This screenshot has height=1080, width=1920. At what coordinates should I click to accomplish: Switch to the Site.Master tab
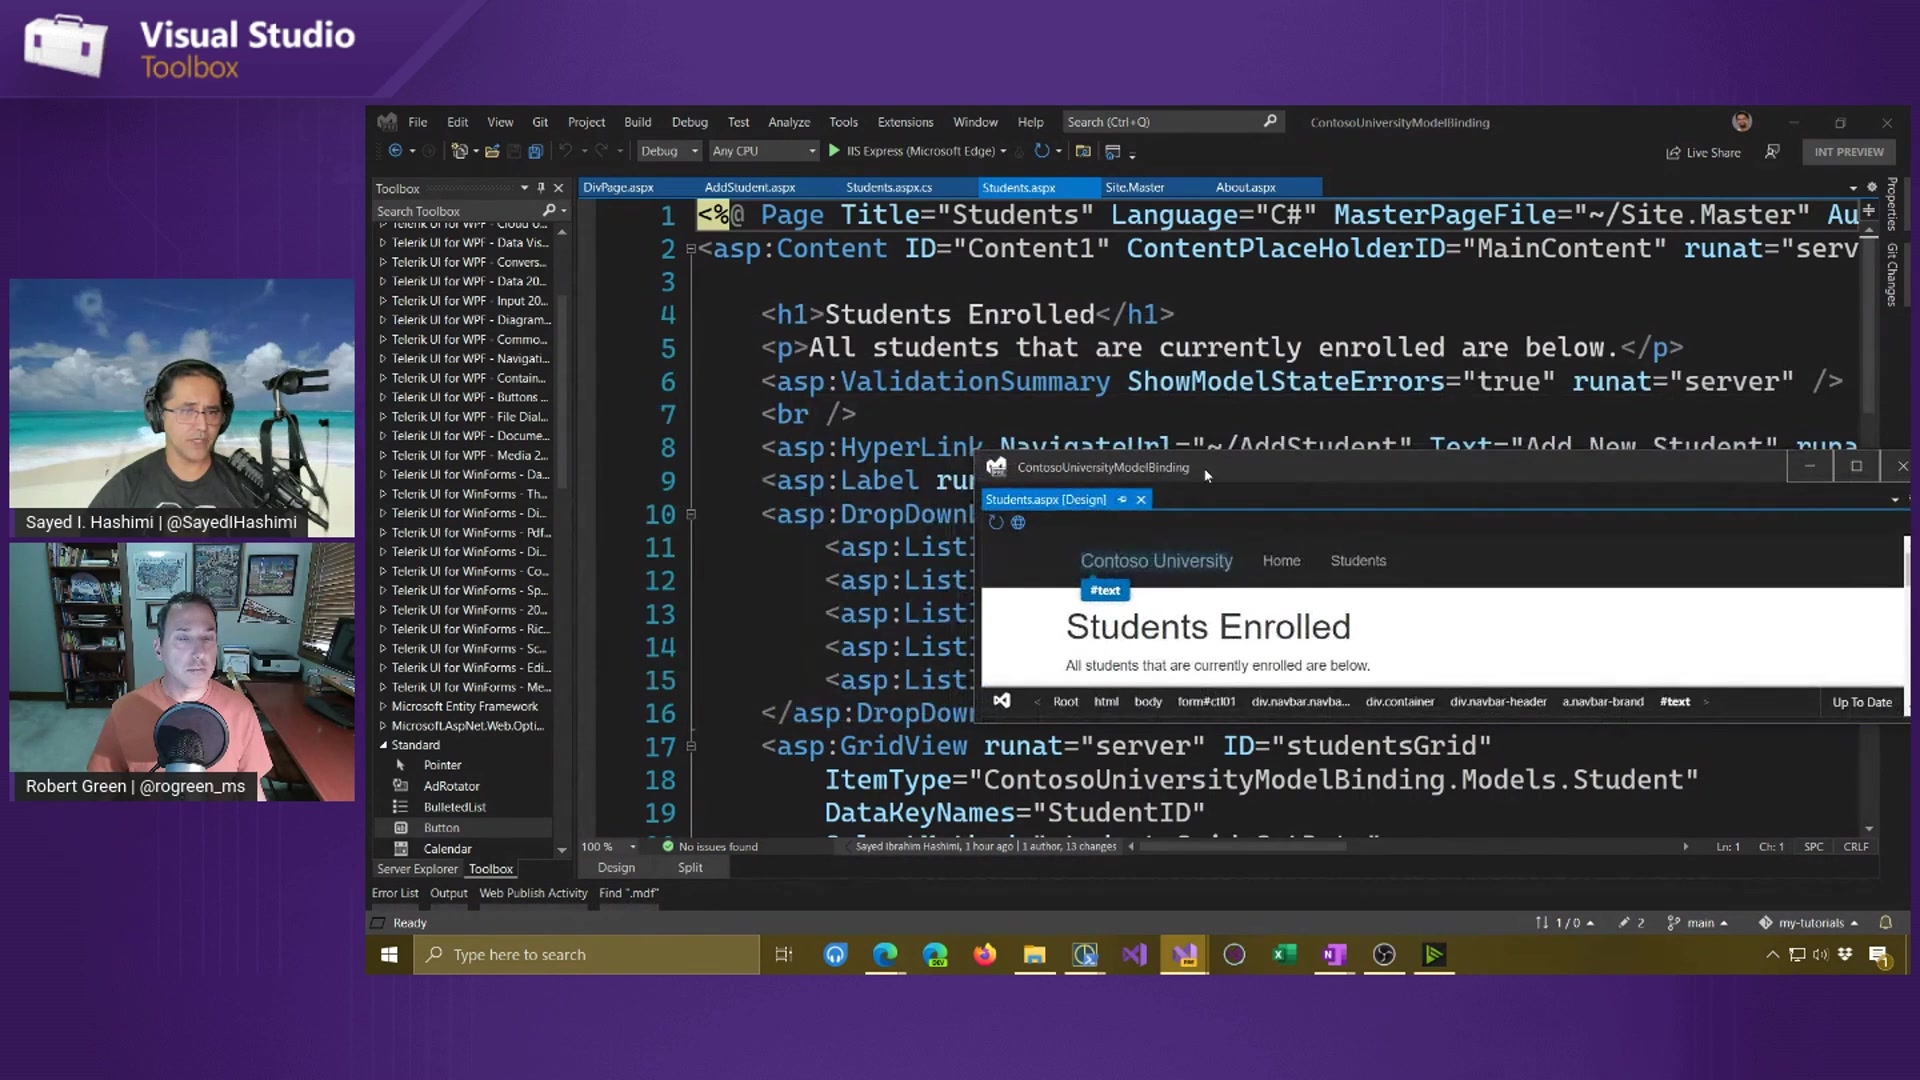click(1134, 187)
